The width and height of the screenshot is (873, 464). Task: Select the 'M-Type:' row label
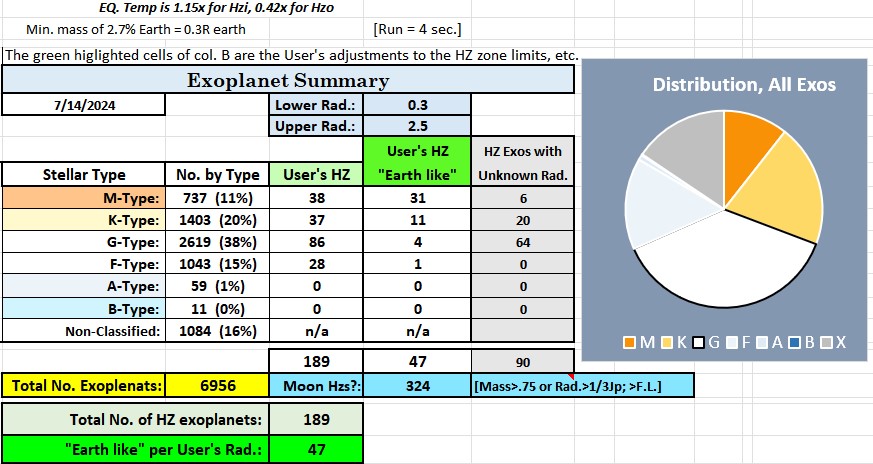[84, 198]
